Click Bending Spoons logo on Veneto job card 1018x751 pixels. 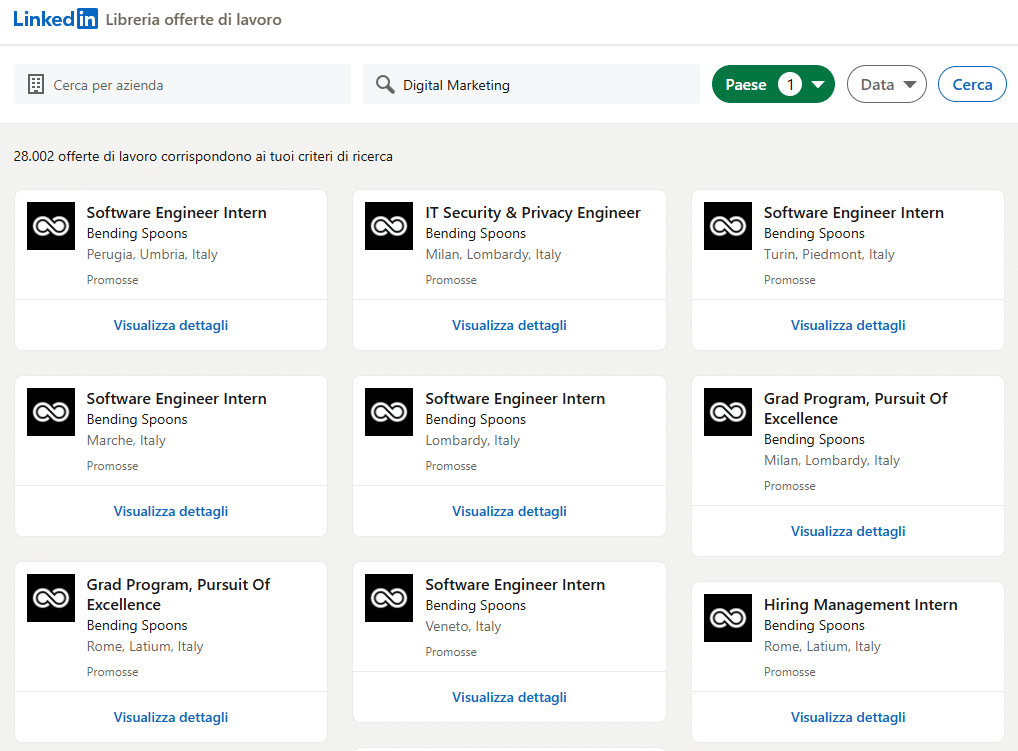click(x=389, y=598)
